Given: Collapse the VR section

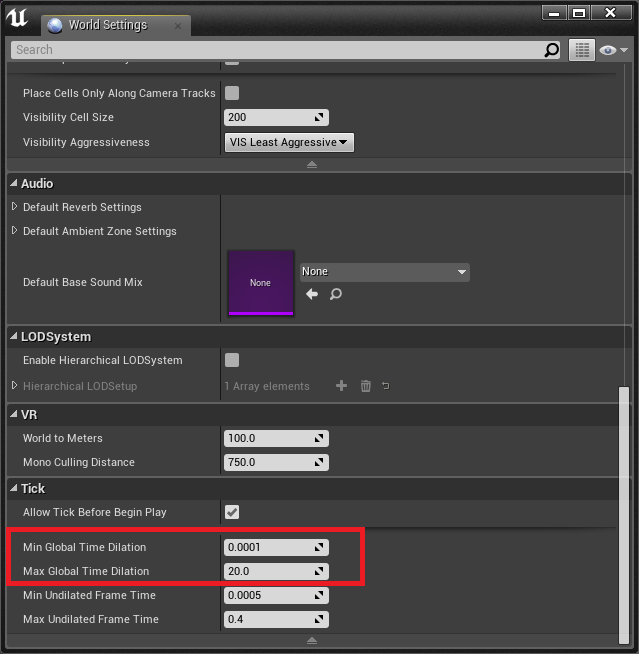Looking at the screenshot, I should 14,414.
